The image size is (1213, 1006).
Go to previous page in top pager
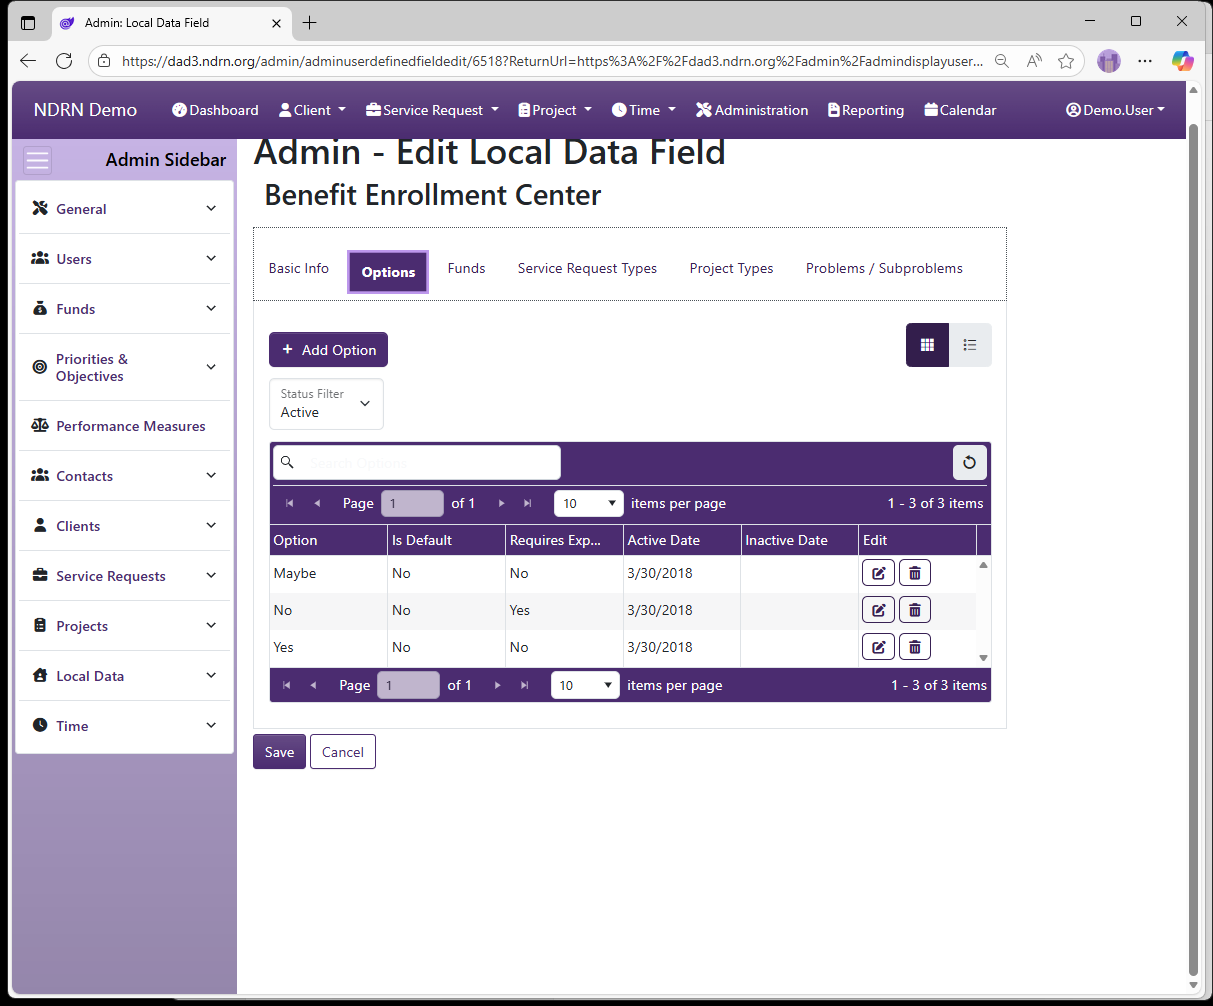tap(317, 503)
